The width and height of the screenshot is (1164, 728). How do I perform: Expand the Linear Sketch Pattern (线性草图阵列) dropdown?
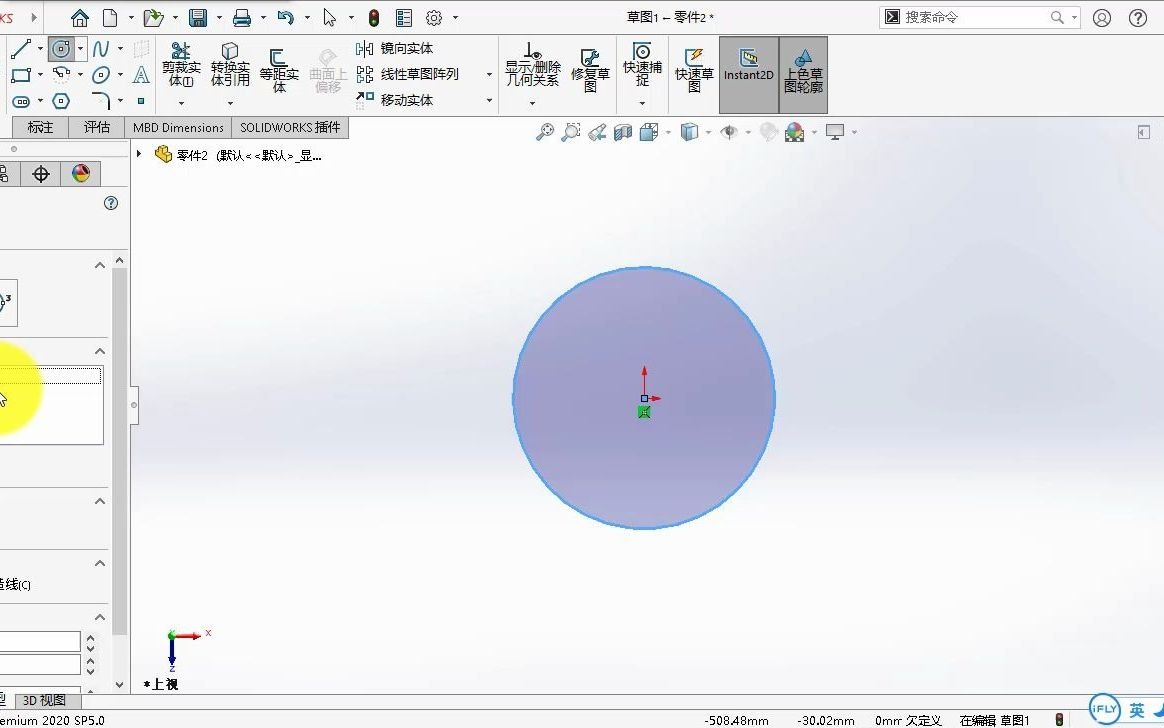pos(488,75)
